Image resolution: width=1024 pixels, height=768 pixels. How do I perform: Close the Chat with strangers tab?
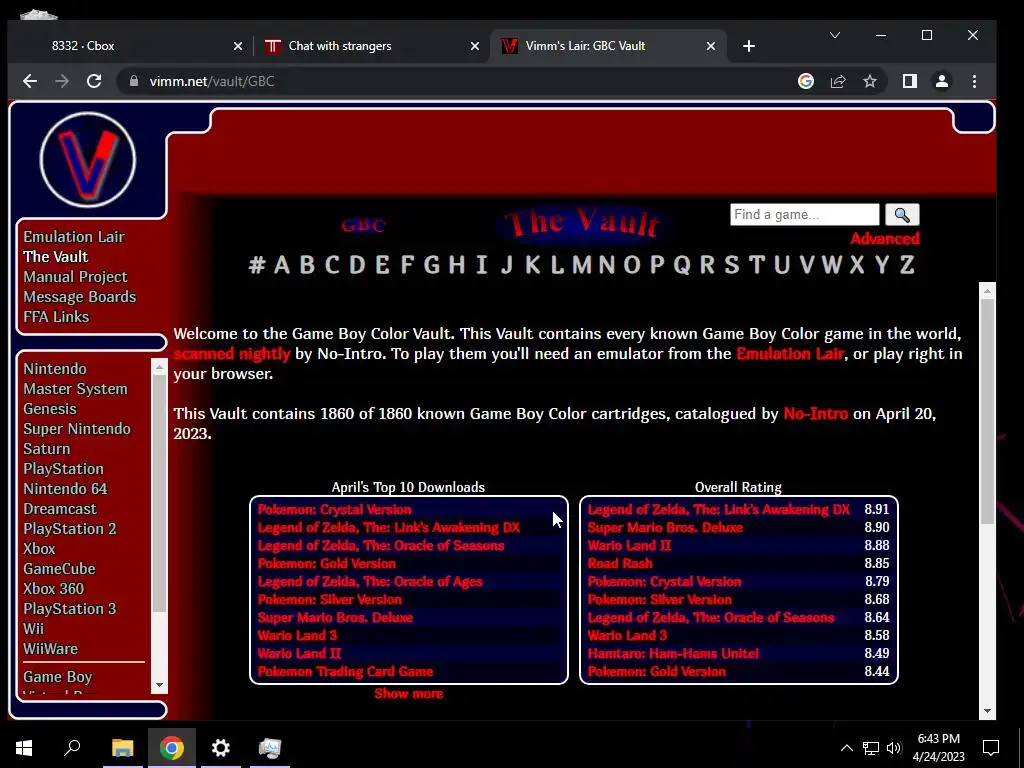475,46
